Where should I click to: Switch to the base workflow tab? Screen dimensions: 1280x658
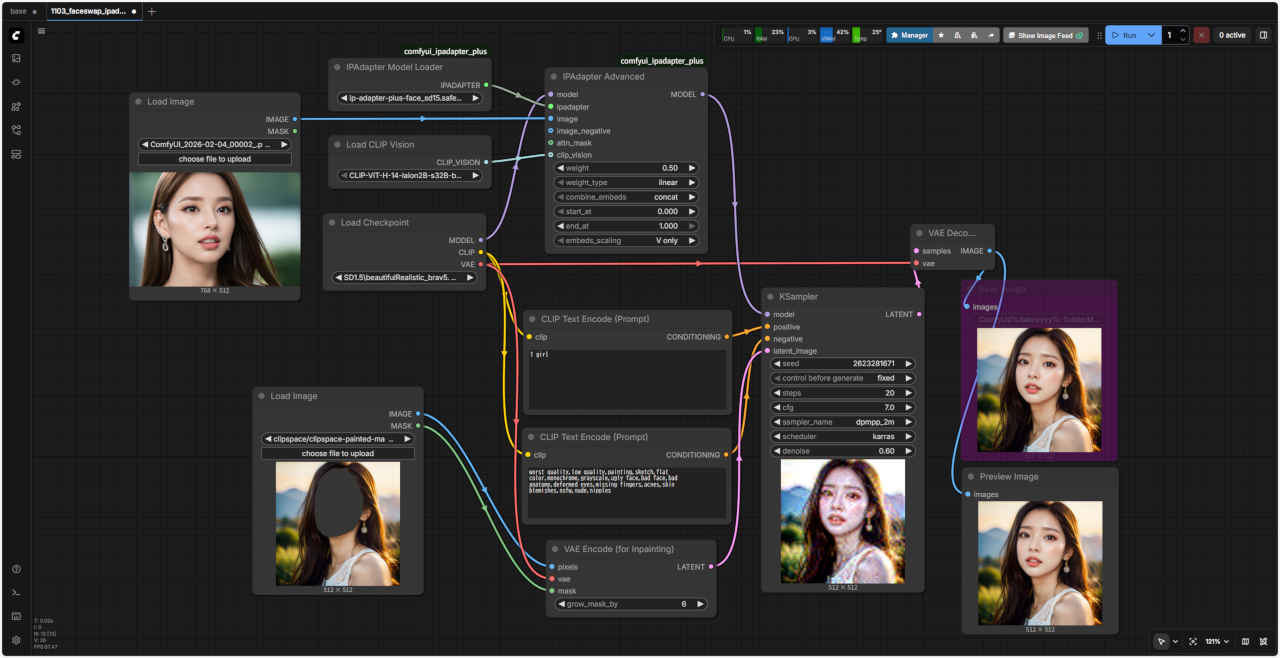[18, 11]
